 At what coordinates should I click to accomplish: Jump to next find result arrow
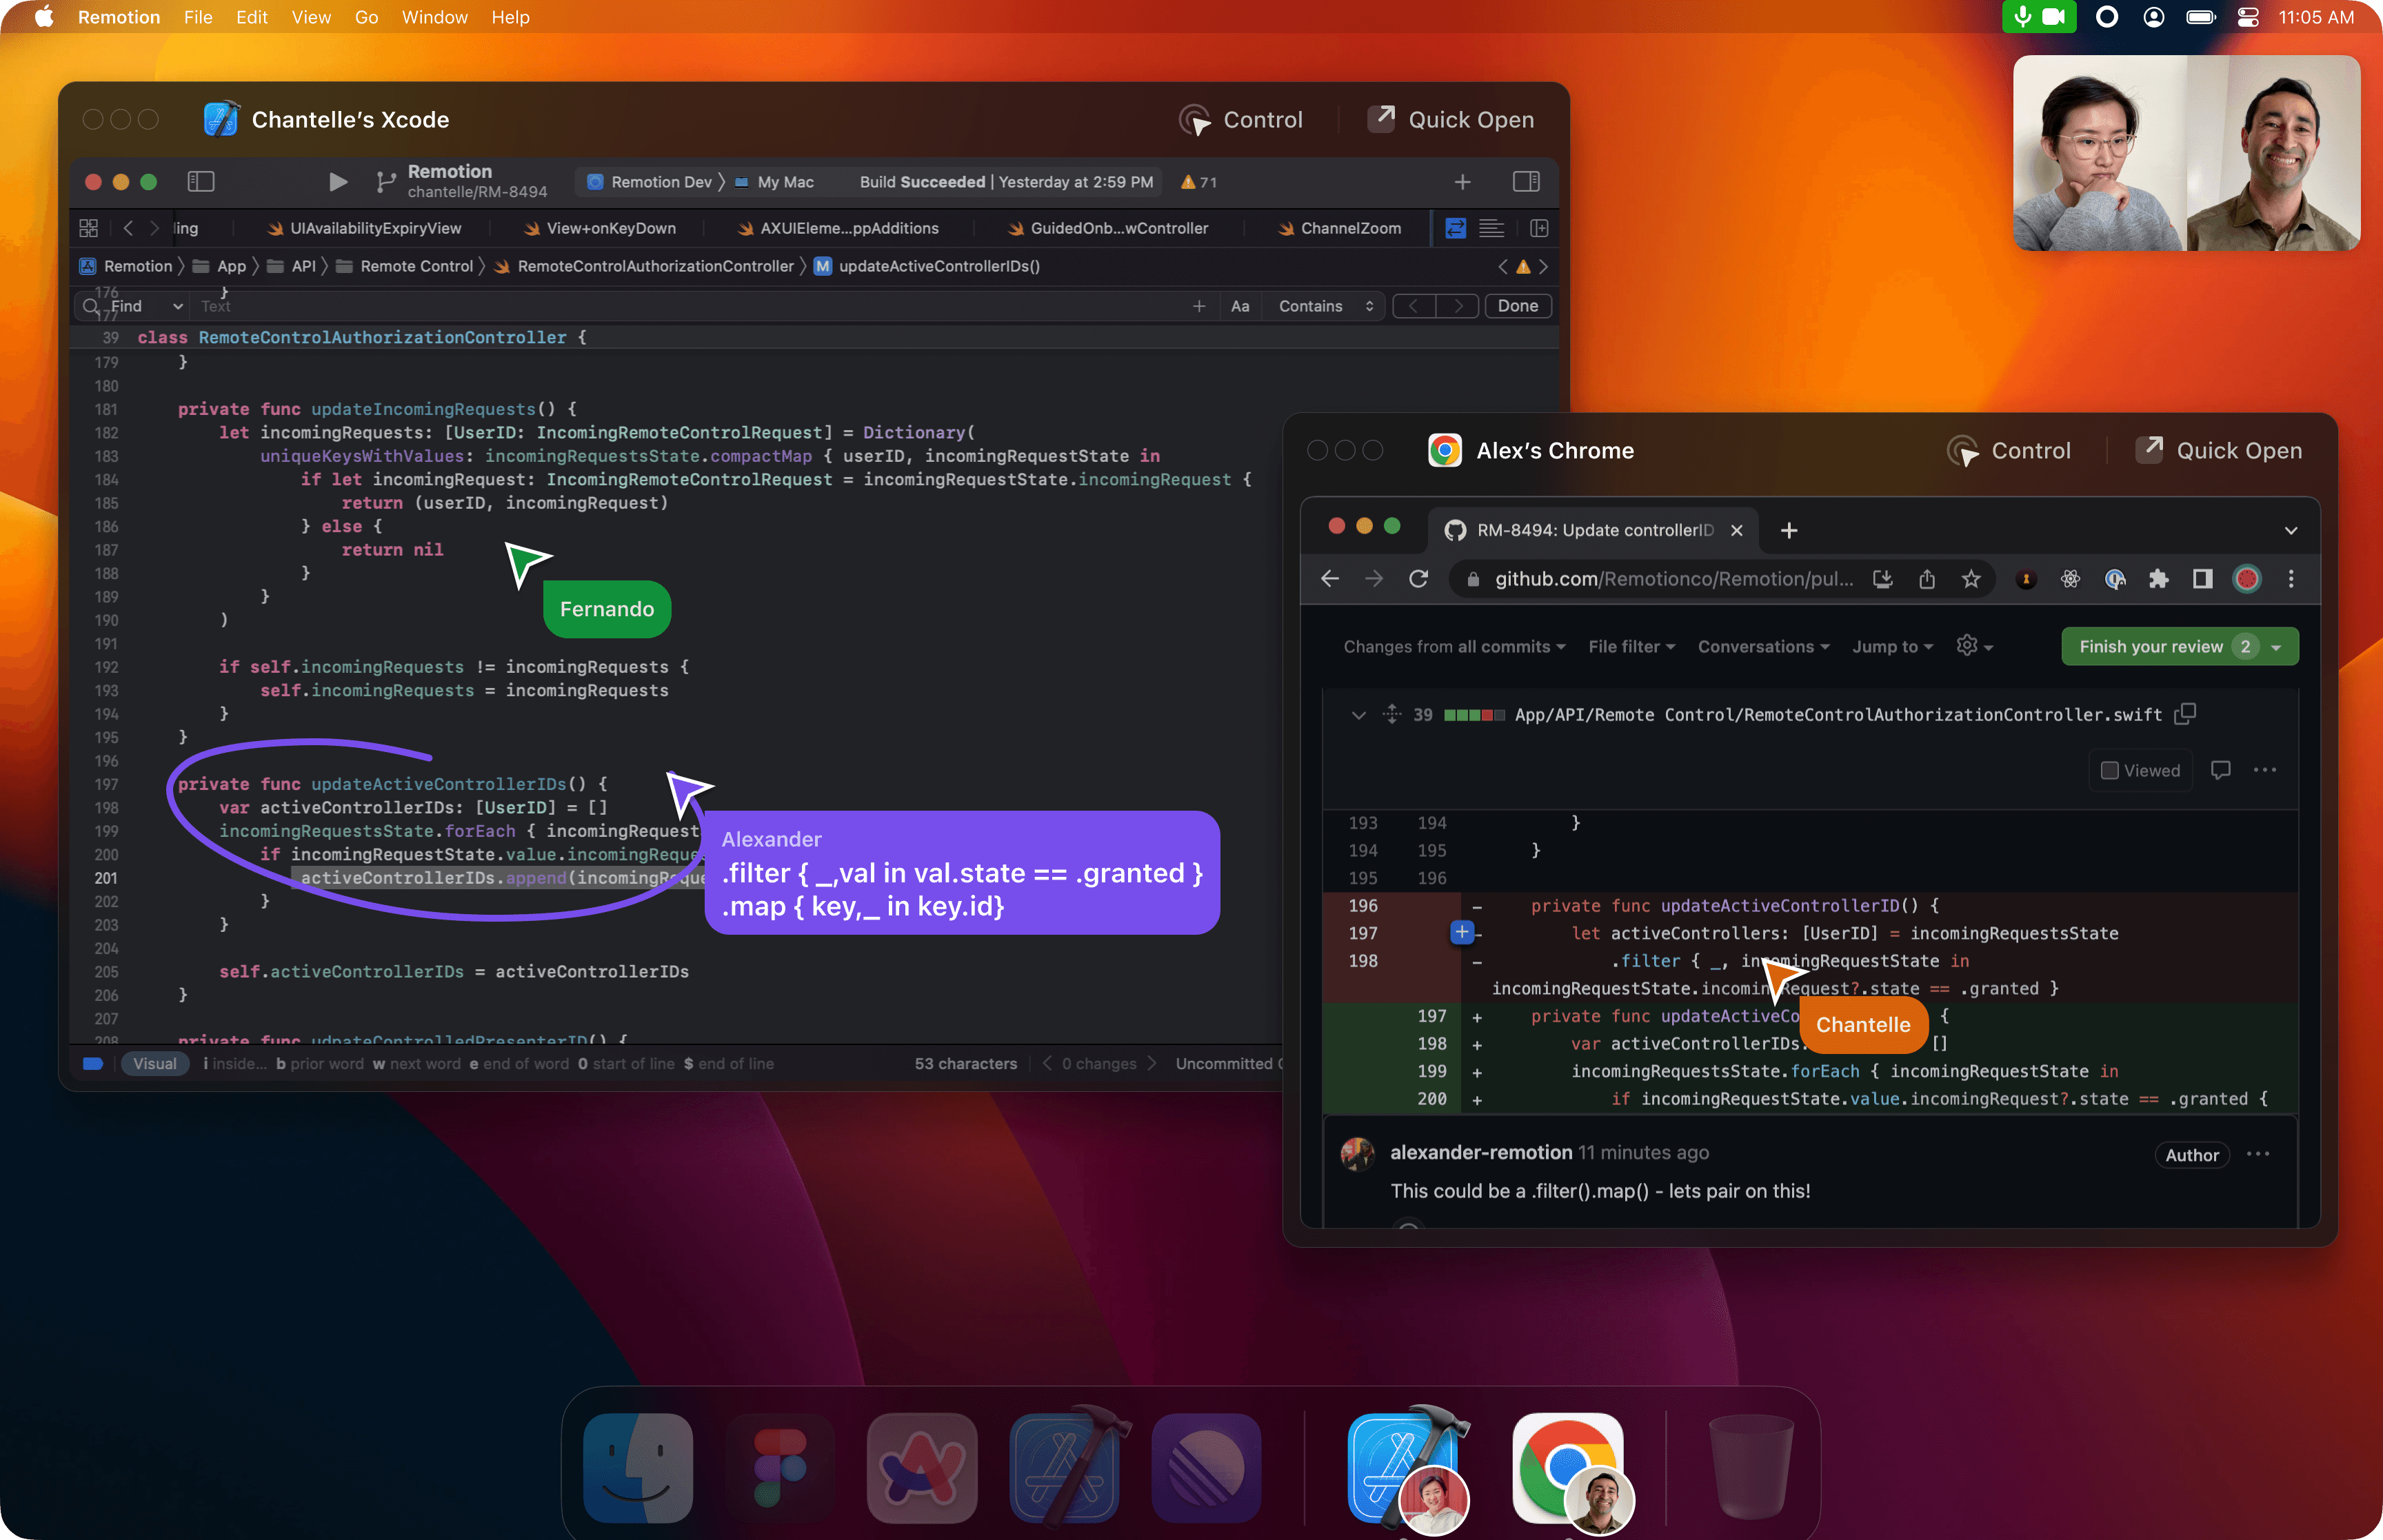(x=1459, y=306)
